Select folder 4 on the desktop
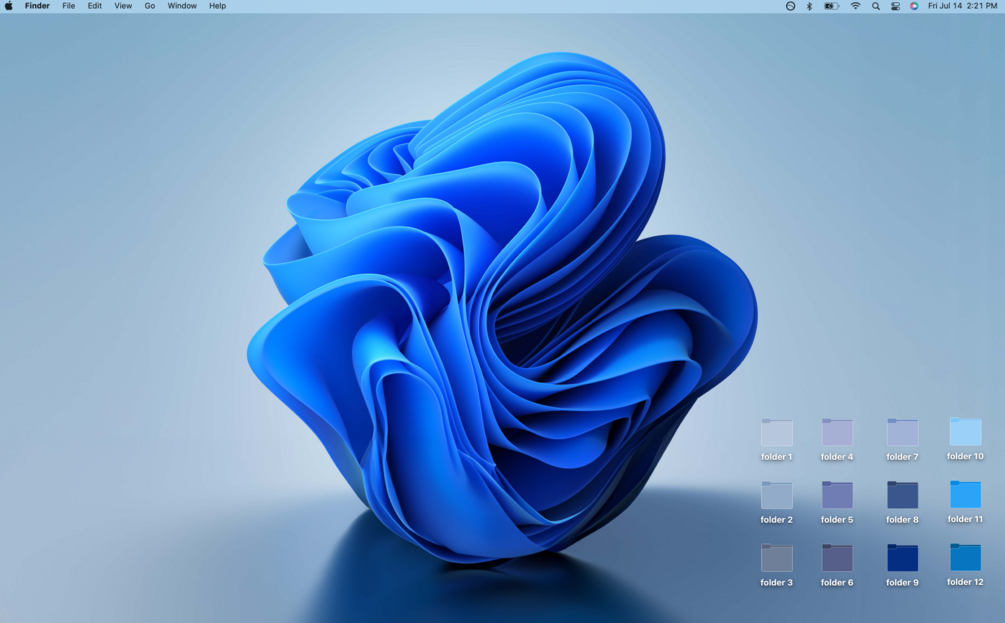 (837, 433)
